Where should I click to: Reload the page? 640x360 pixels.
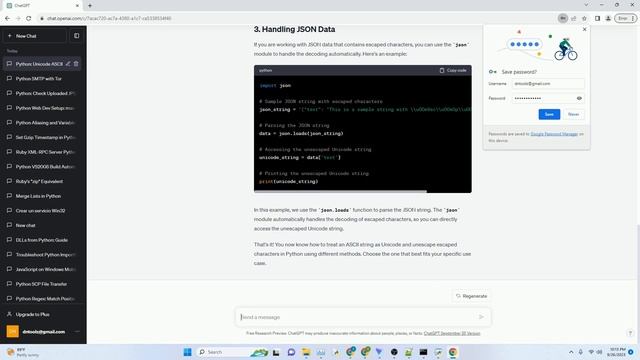pyautogui.click(x=29, y=18)
